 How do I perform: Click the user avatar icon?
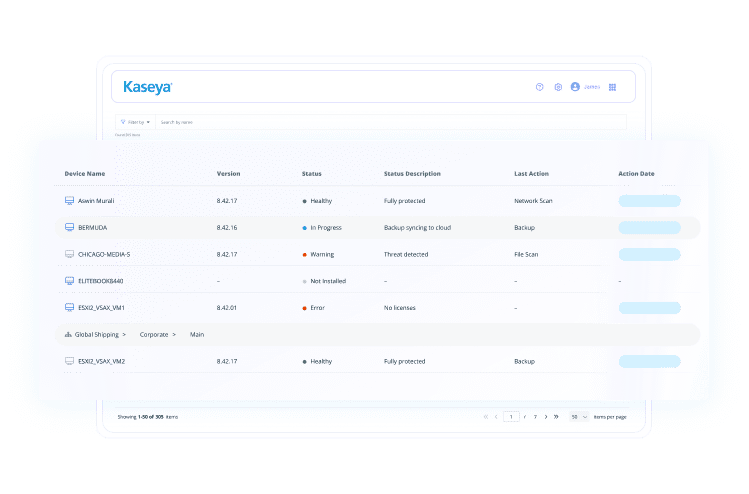click(x=575, y=87)
